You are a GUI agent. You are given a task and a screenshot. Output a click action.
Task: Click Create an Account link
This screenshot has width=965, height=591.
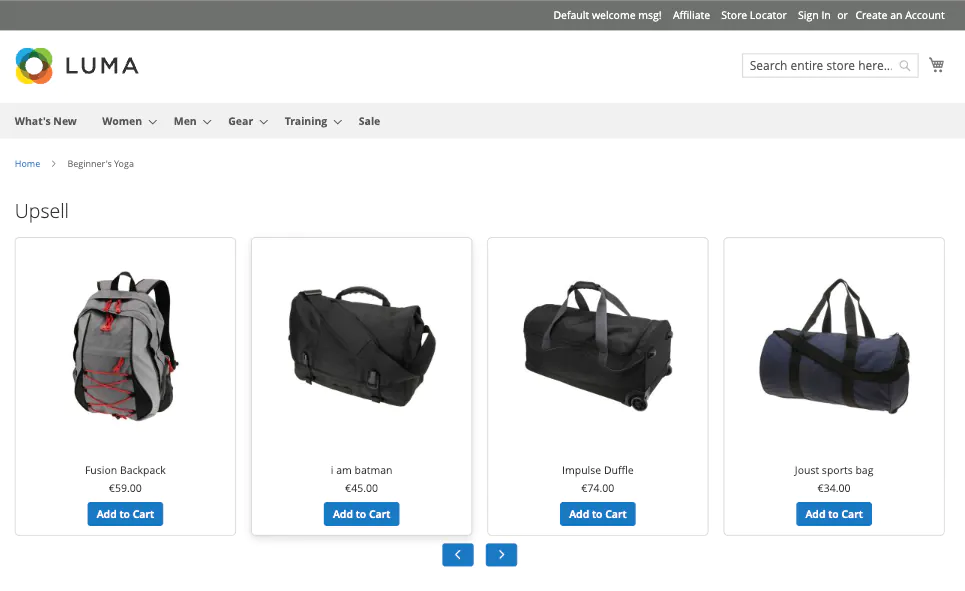(900, 15)
